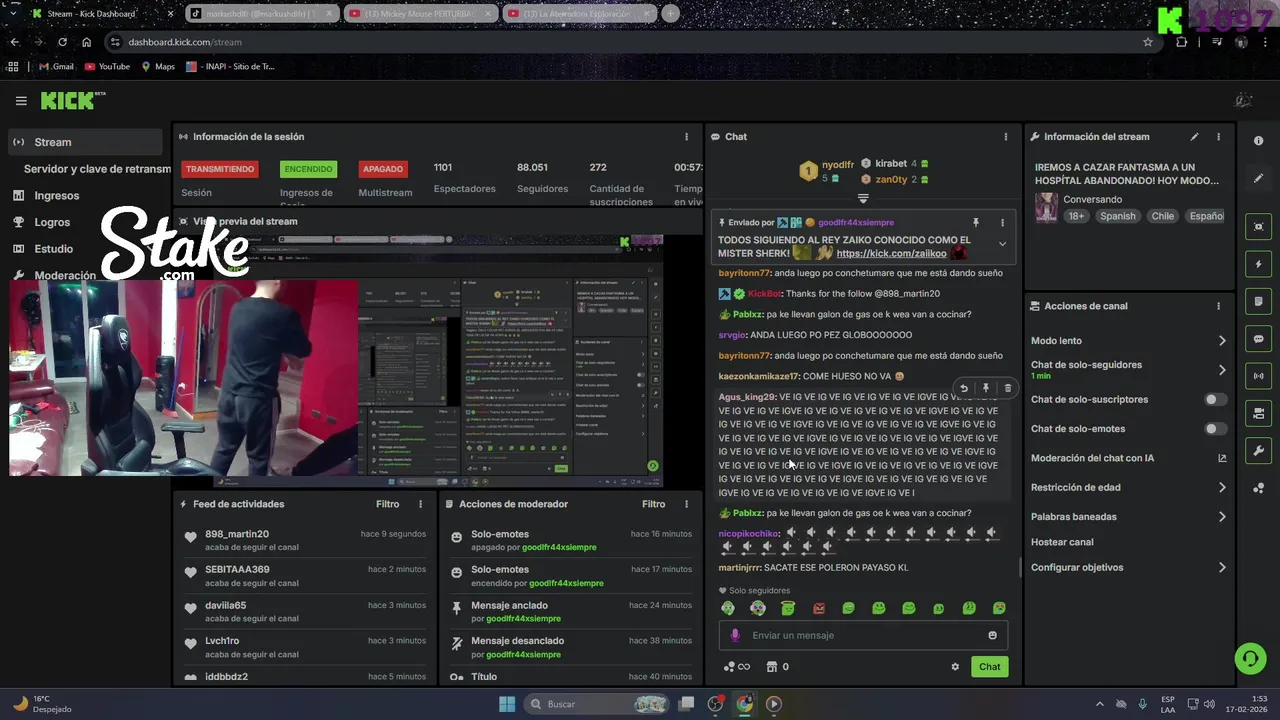Open the YouTube bookmark
The height and width of the screenshot is (720, 1280).
click(107, 67)
